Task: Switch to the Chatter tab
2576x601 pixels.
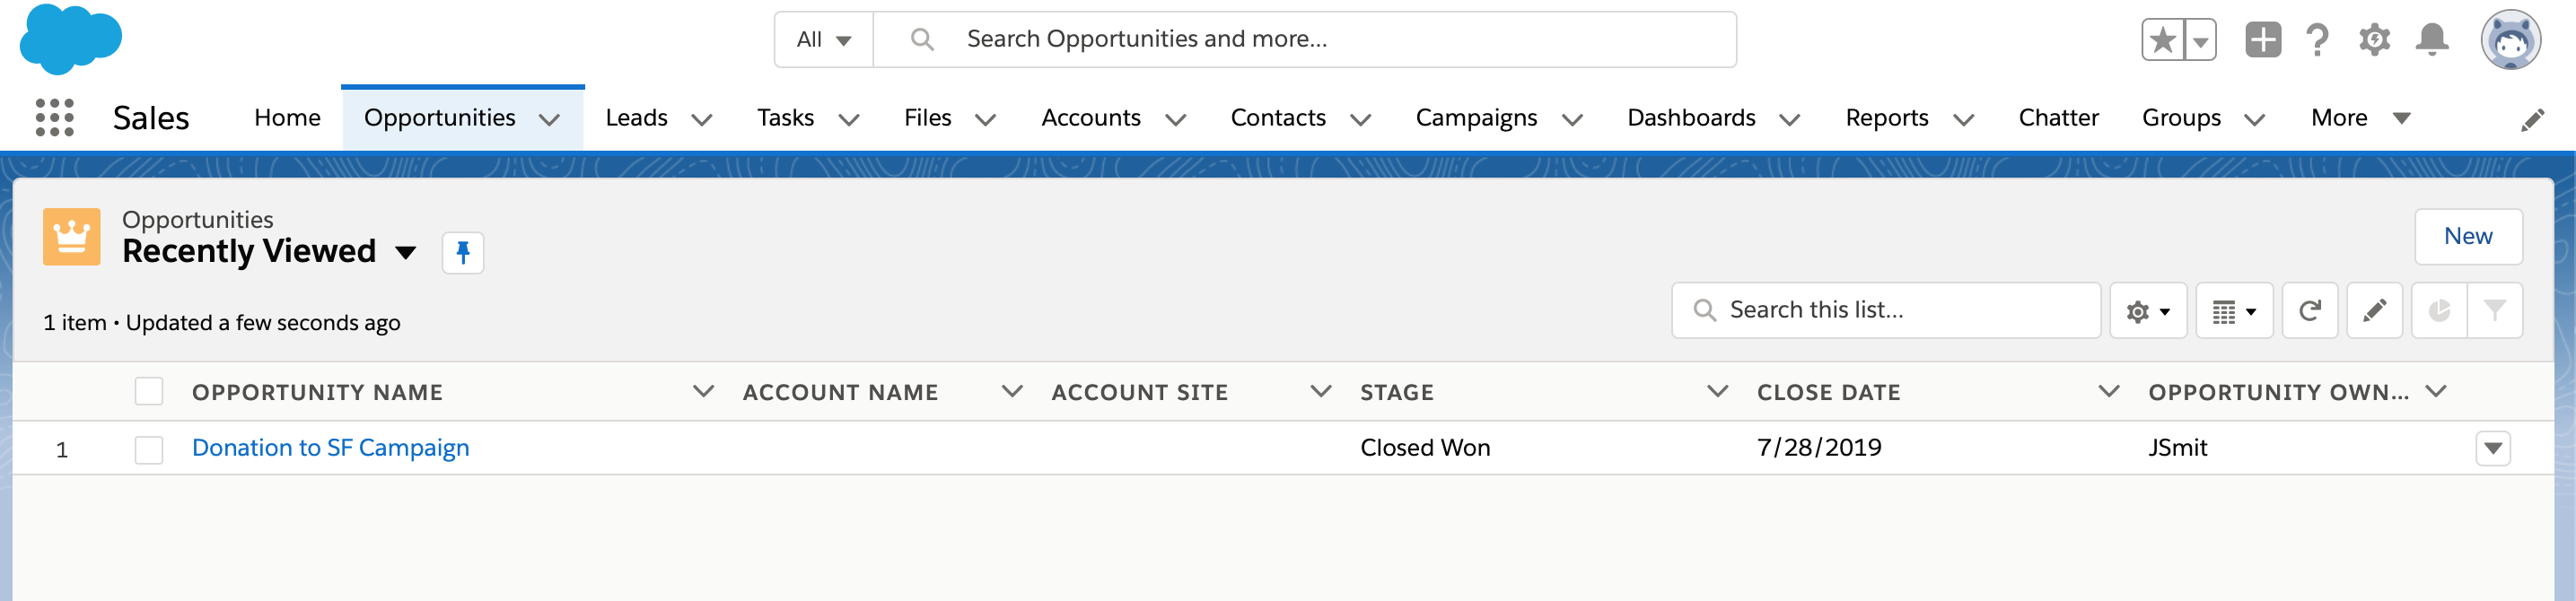Action: pos(2057,118)
